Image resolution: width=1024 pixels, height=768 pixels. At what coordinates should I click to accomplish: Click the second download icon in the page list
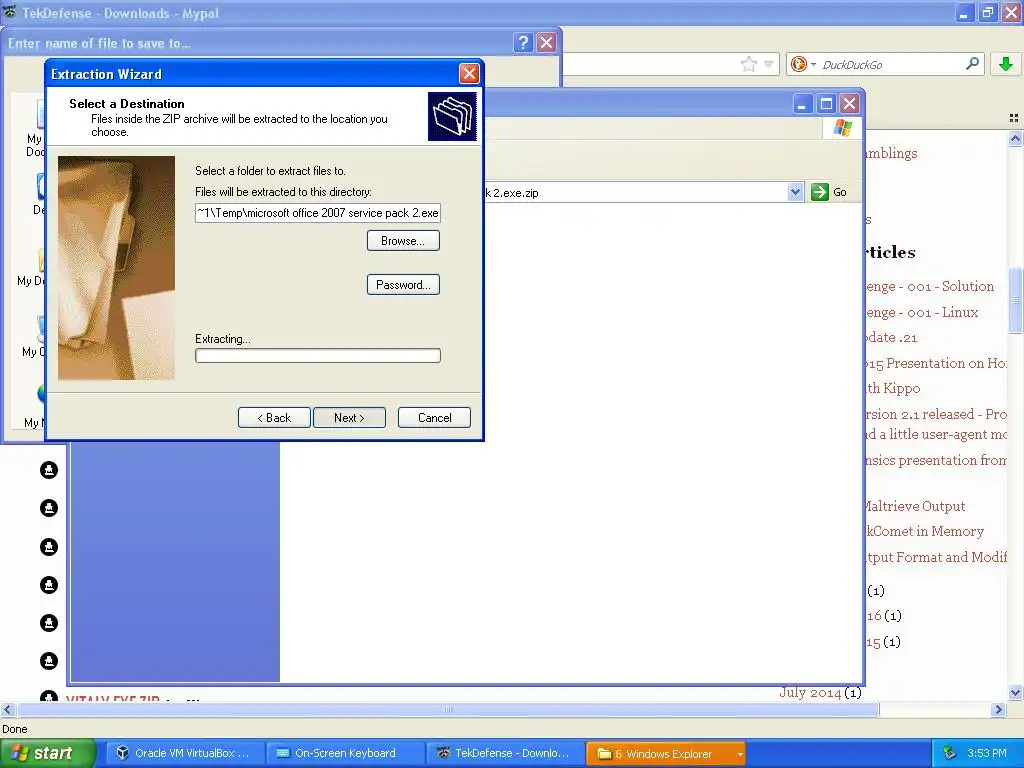coord(49,508)
